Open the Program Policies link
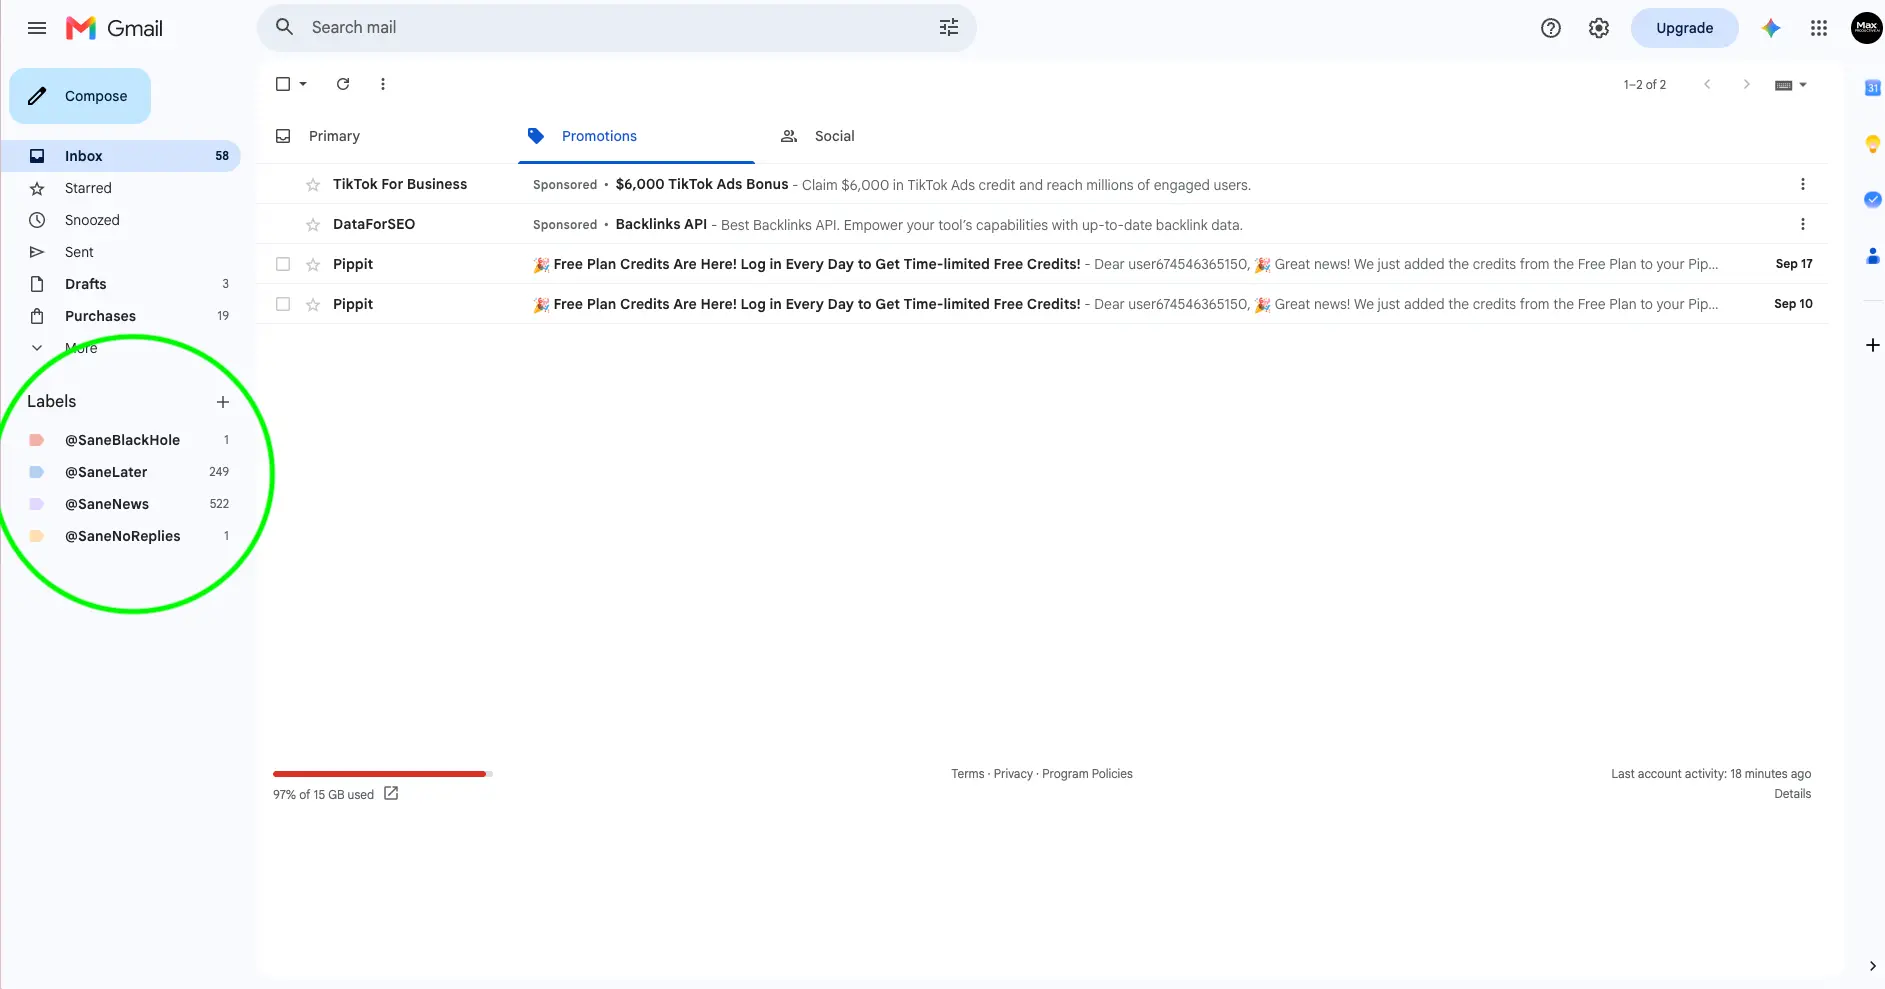 click(1087, 774)
